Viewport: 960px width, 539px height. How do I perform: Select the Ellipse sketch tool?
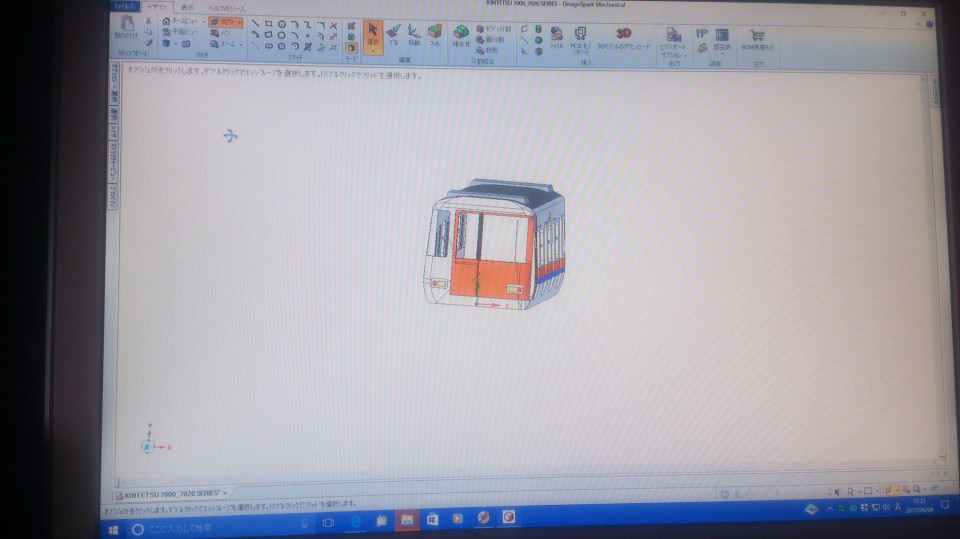pyautogui.click(x=269, y=46)
